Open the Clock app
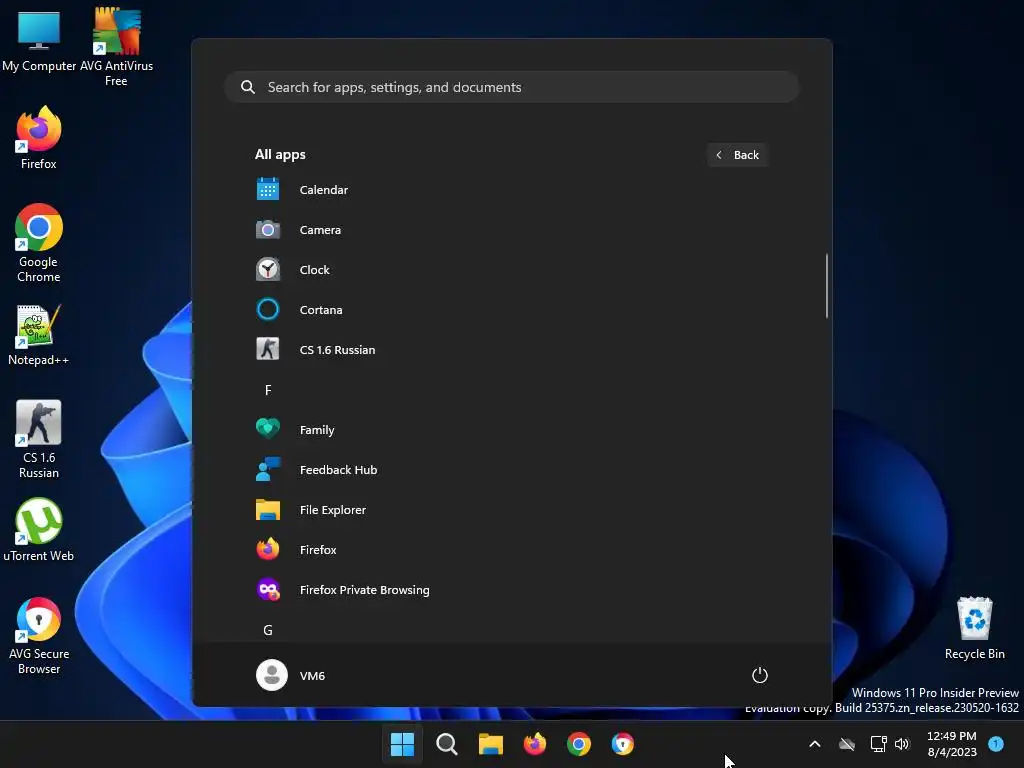Viewport: 1024px width, 768px height. coord(511,270)
